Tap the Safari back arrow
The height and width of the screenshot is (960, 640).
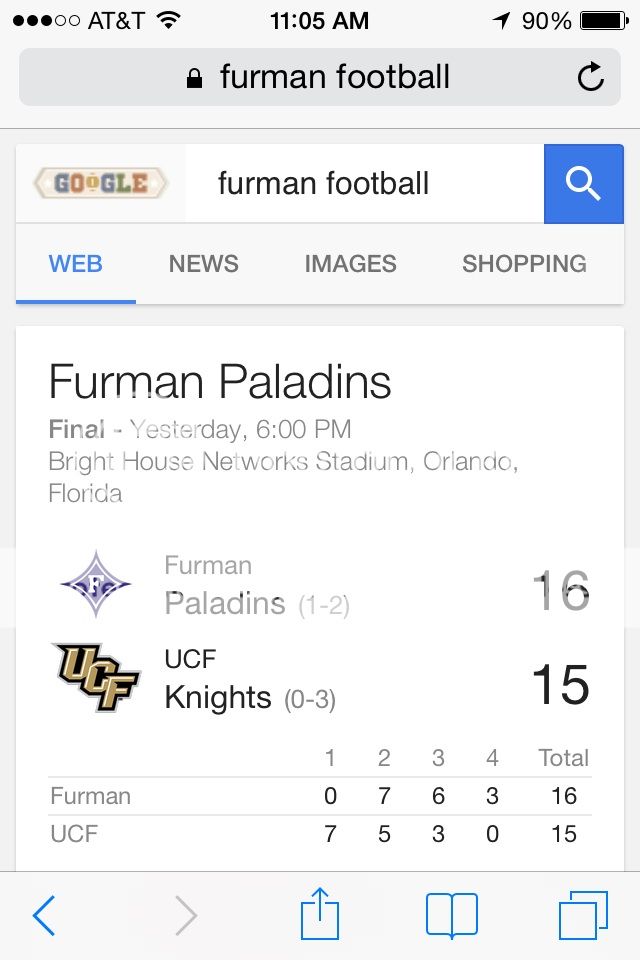click(44, 915)
